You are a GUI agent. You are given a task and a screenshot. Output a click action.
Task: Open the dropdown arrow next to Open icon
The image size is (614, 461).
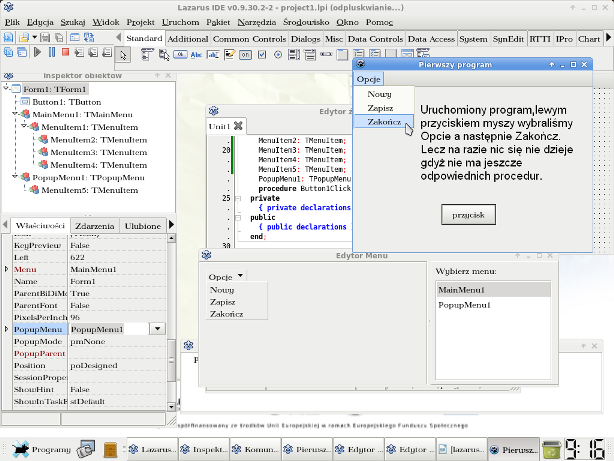pos(34,38)
